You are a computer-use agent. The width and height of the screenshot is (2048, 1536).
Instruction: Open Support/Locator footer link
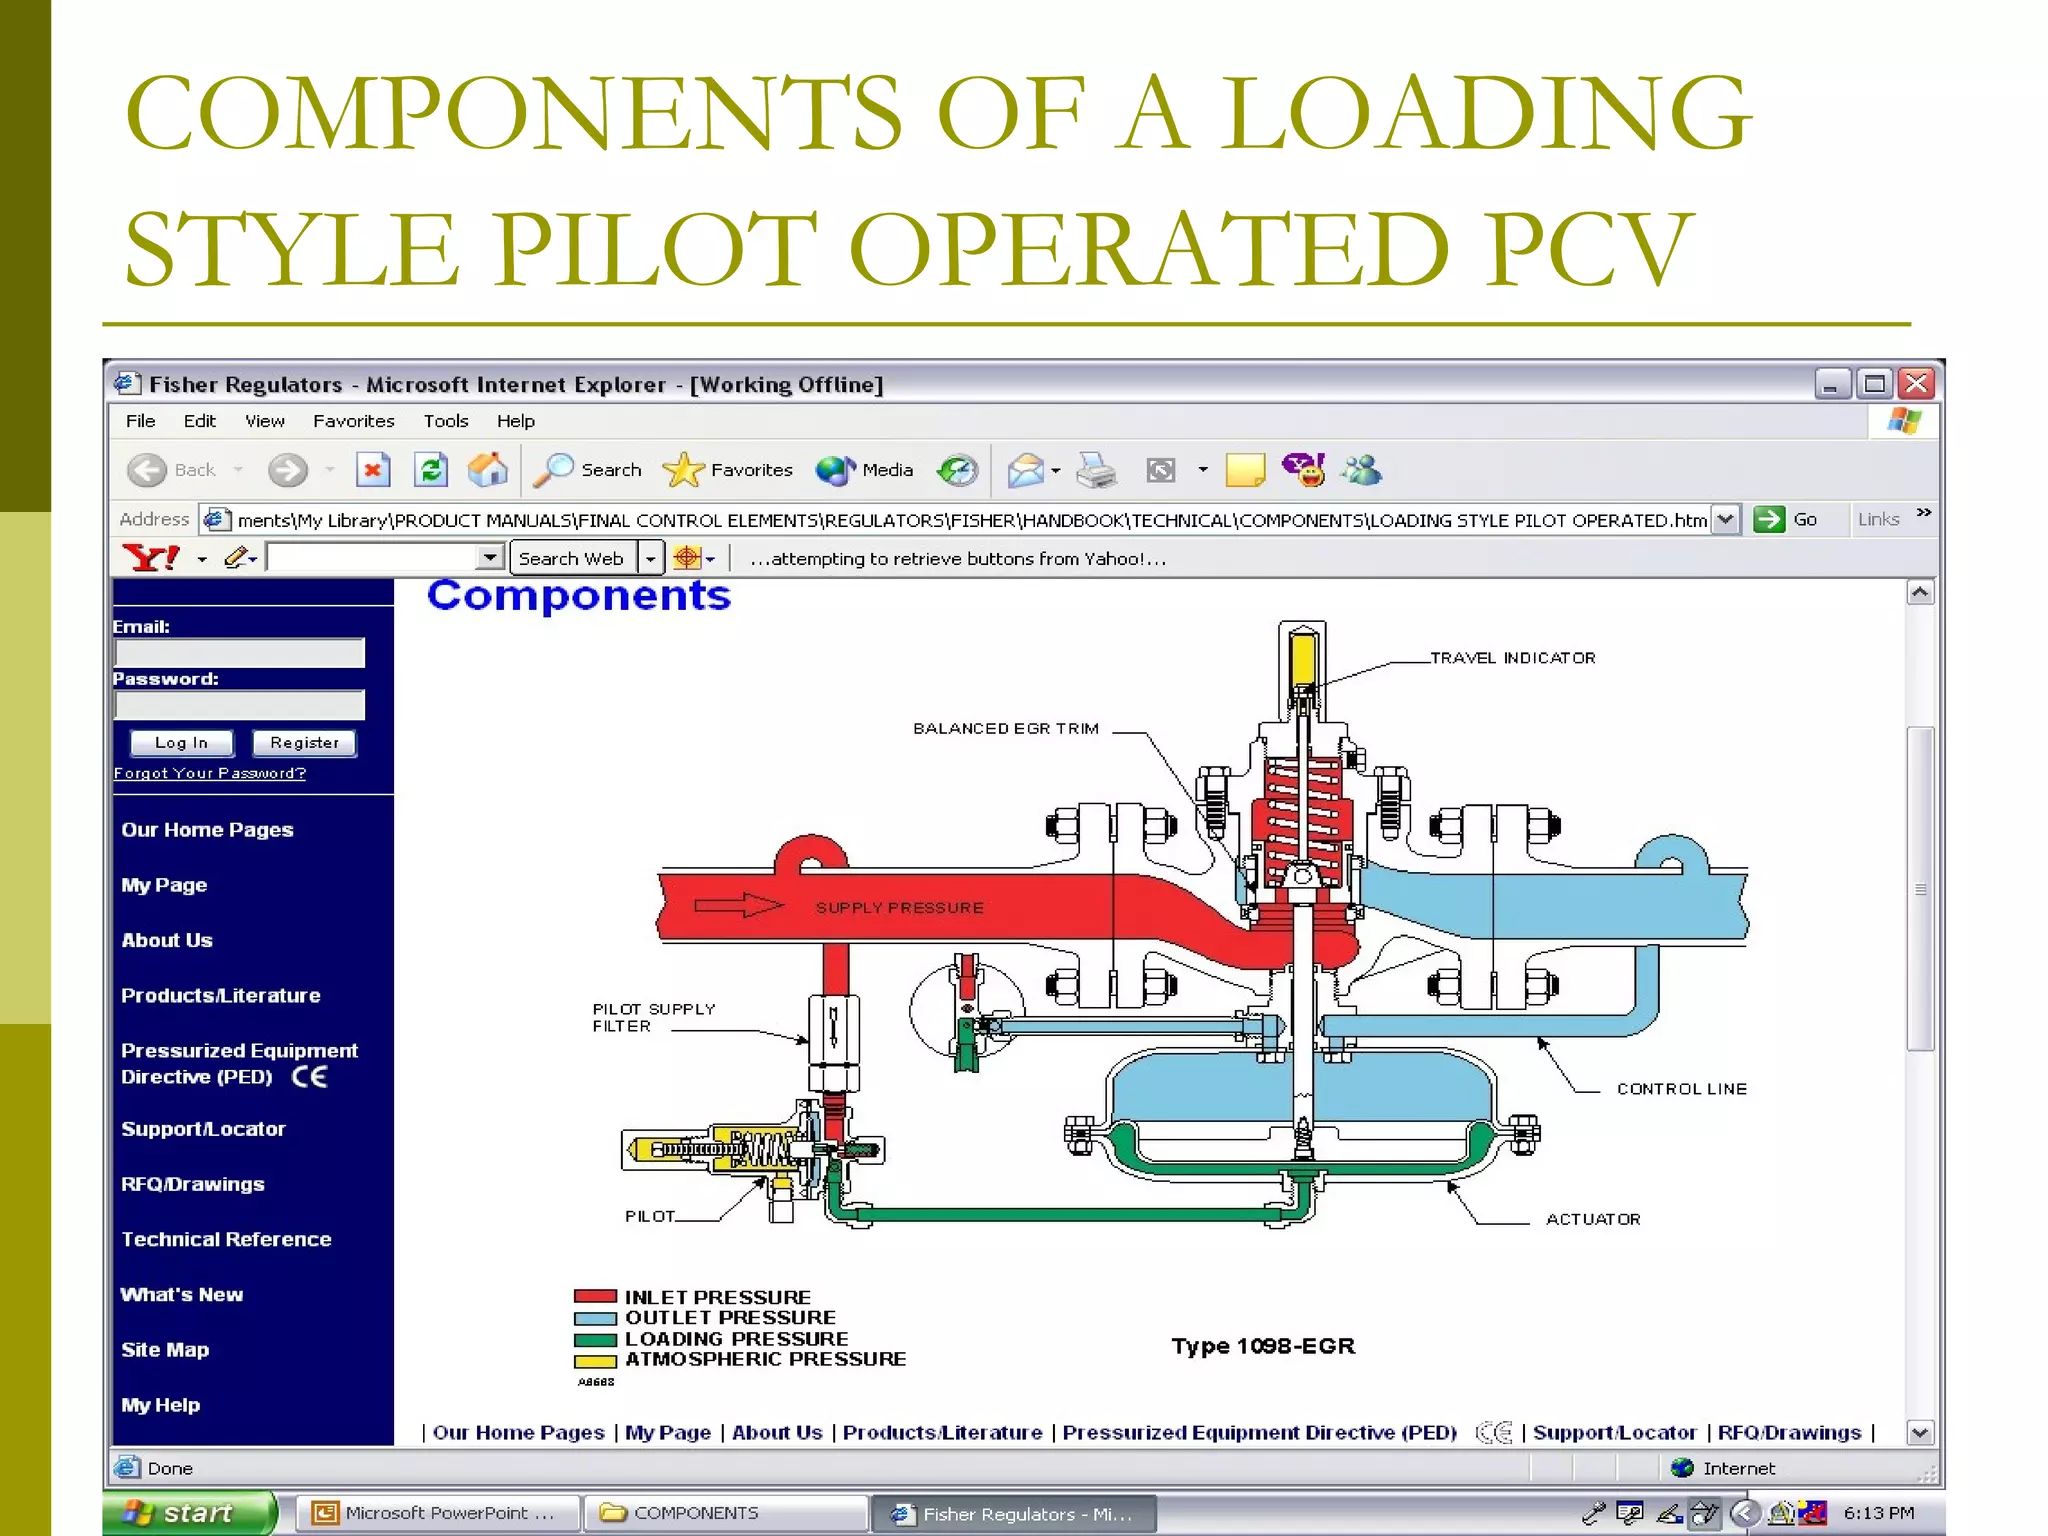[x=1615, y=1432]
